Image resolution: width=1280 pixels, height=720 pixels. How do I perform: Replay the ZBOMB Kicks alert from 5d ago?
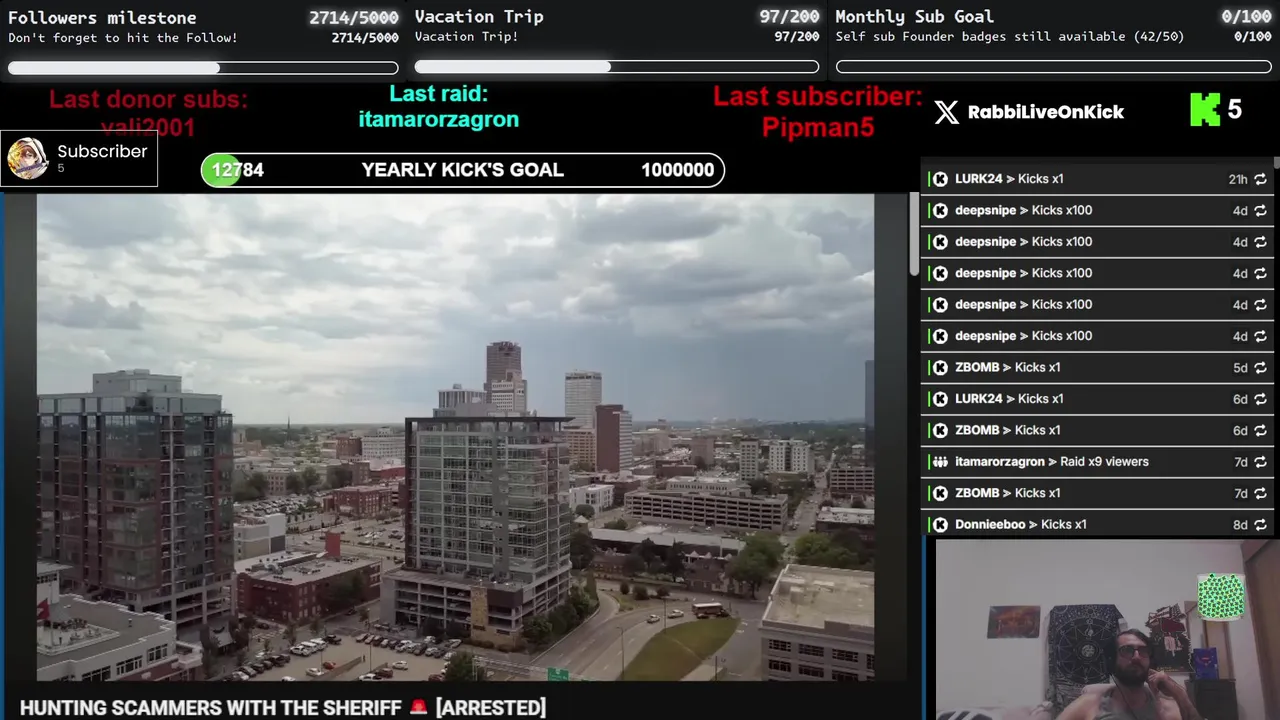(x=1260, y=368)
